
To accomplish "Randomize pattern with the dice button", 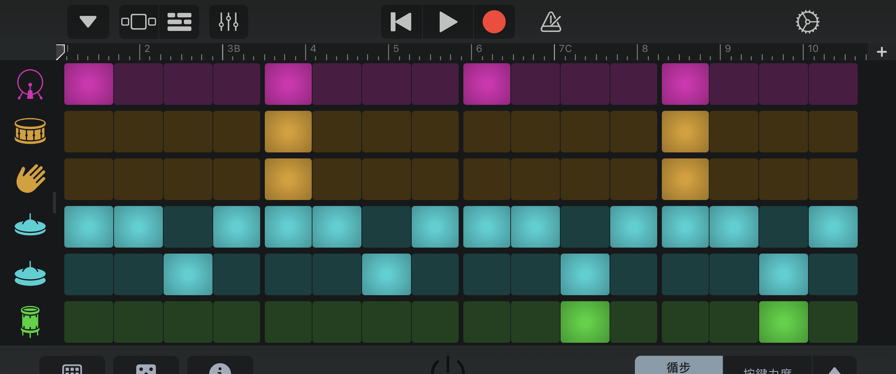I will pyautogui.click(x=146, y=367).
